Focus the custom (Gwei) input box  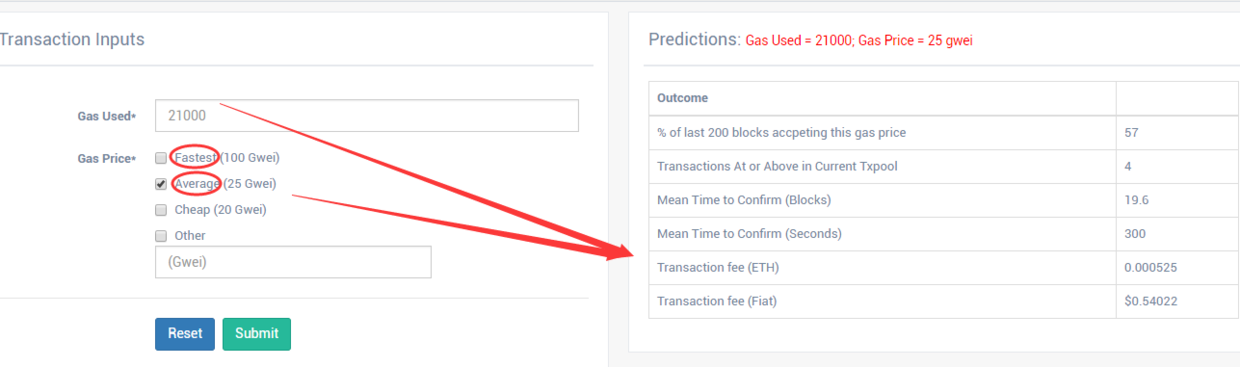(293, 262)
